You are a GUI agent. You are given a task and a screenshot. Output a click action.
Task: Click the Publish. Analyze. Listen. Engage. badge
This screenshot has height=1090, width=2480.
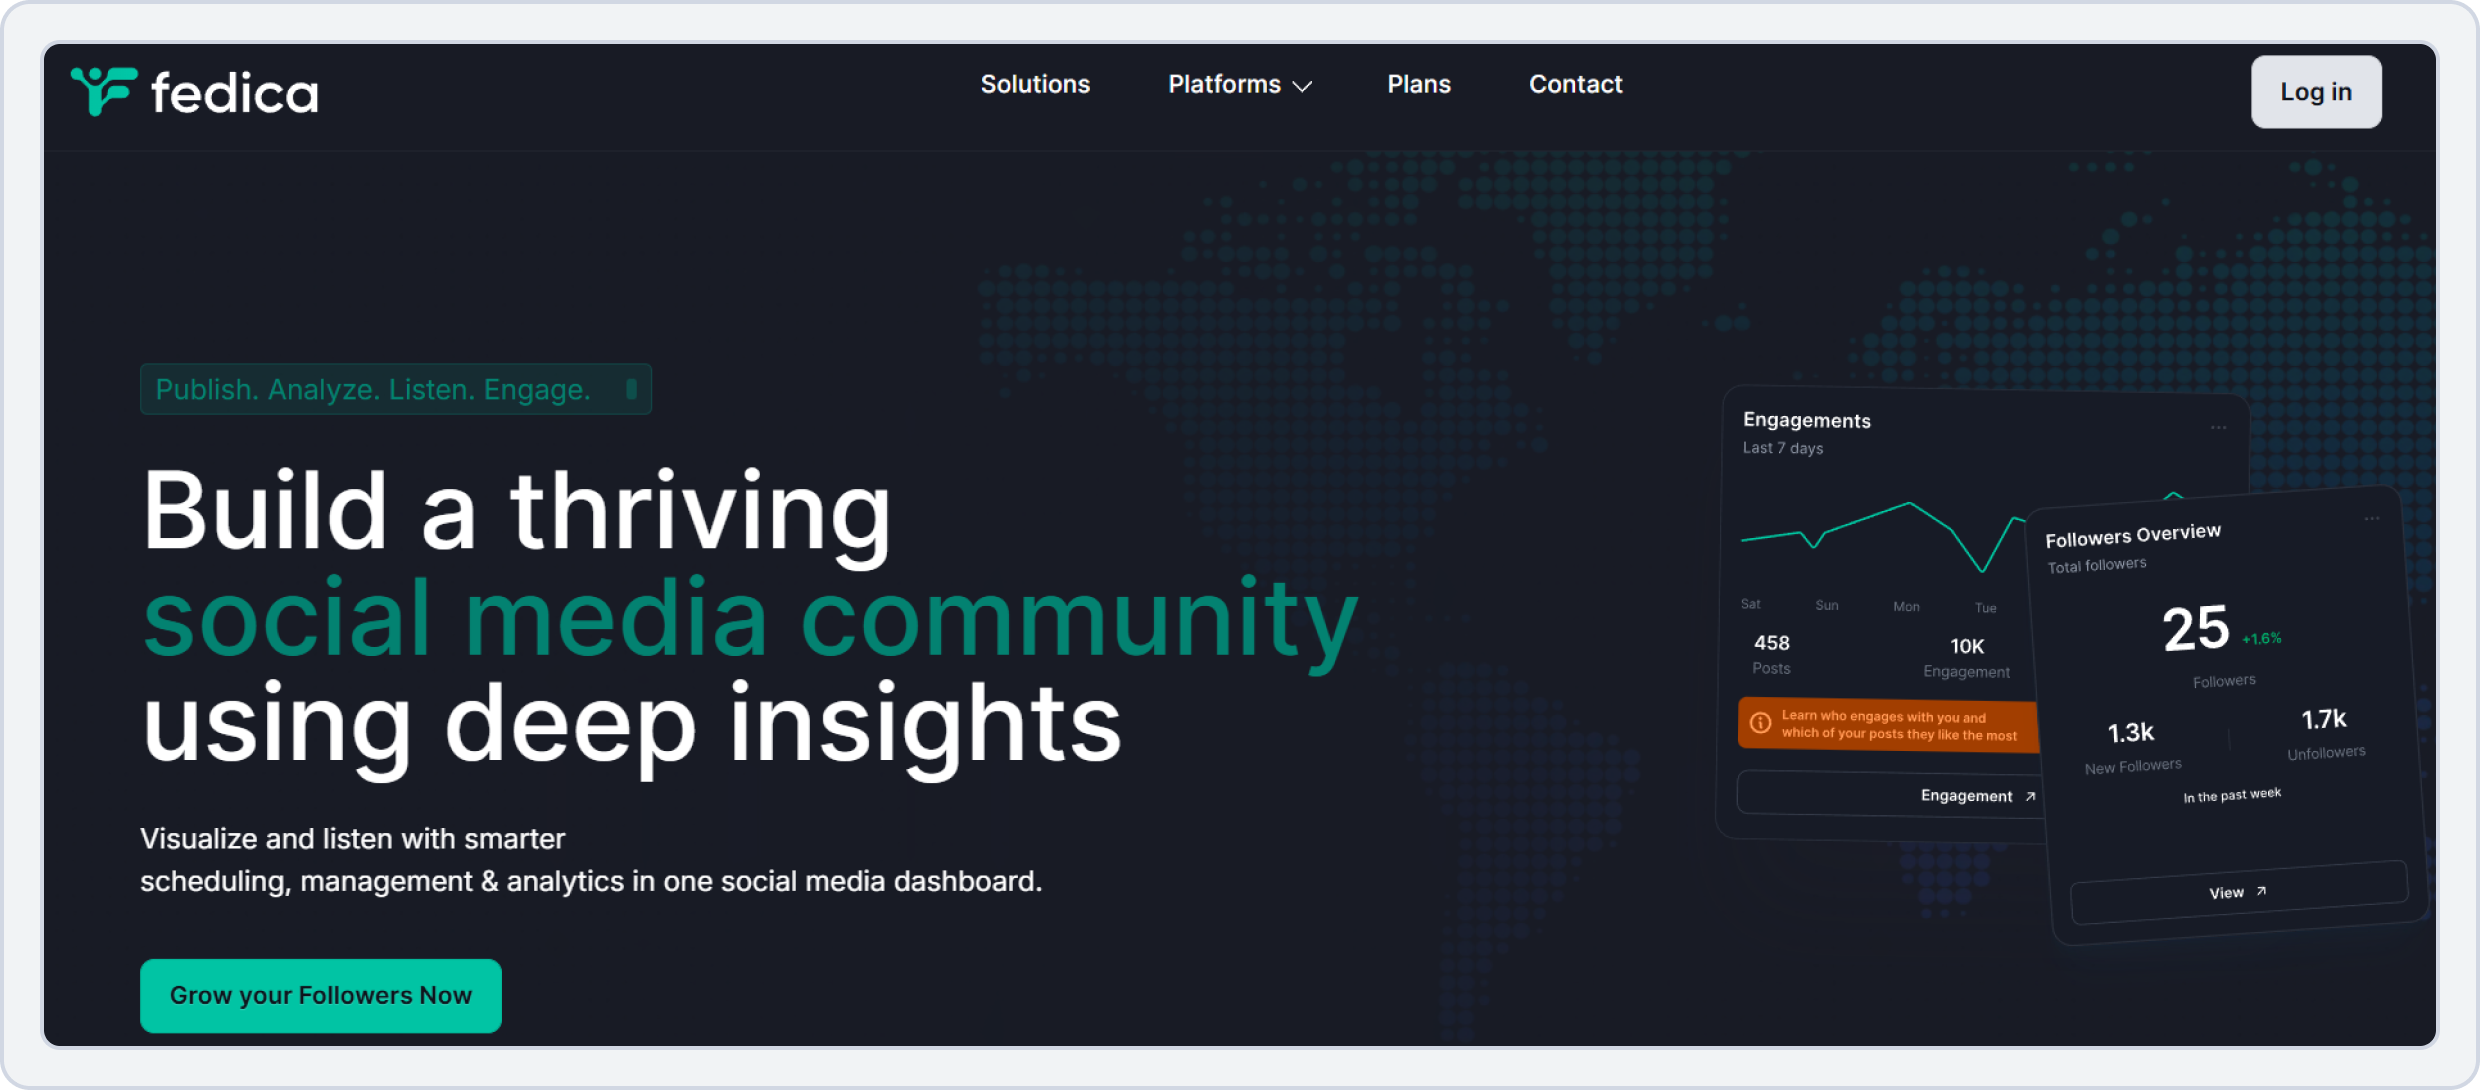395,389
